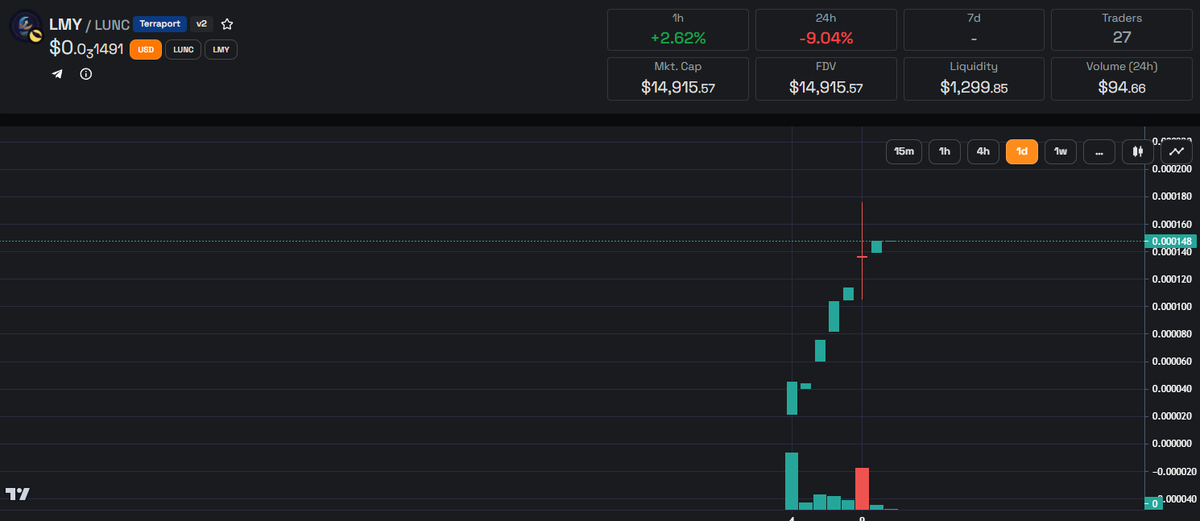This screenshot has height=521, width=1200.
Task: Select the 4h timeframe
Action: click(983, 152)
